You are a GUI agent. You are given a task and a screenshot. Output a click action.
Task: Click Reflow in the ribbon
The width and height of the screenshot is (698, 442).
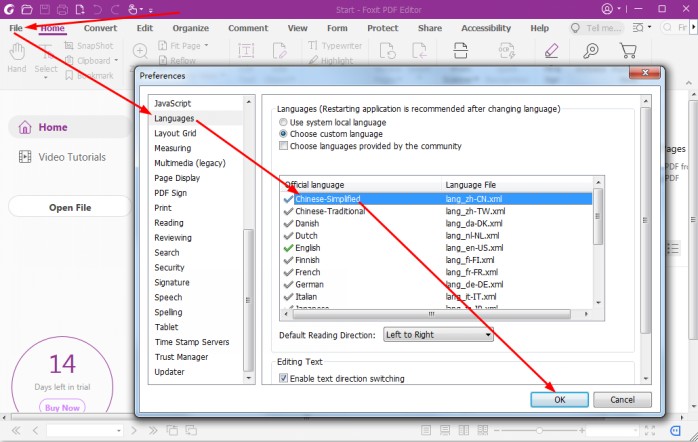177,61
